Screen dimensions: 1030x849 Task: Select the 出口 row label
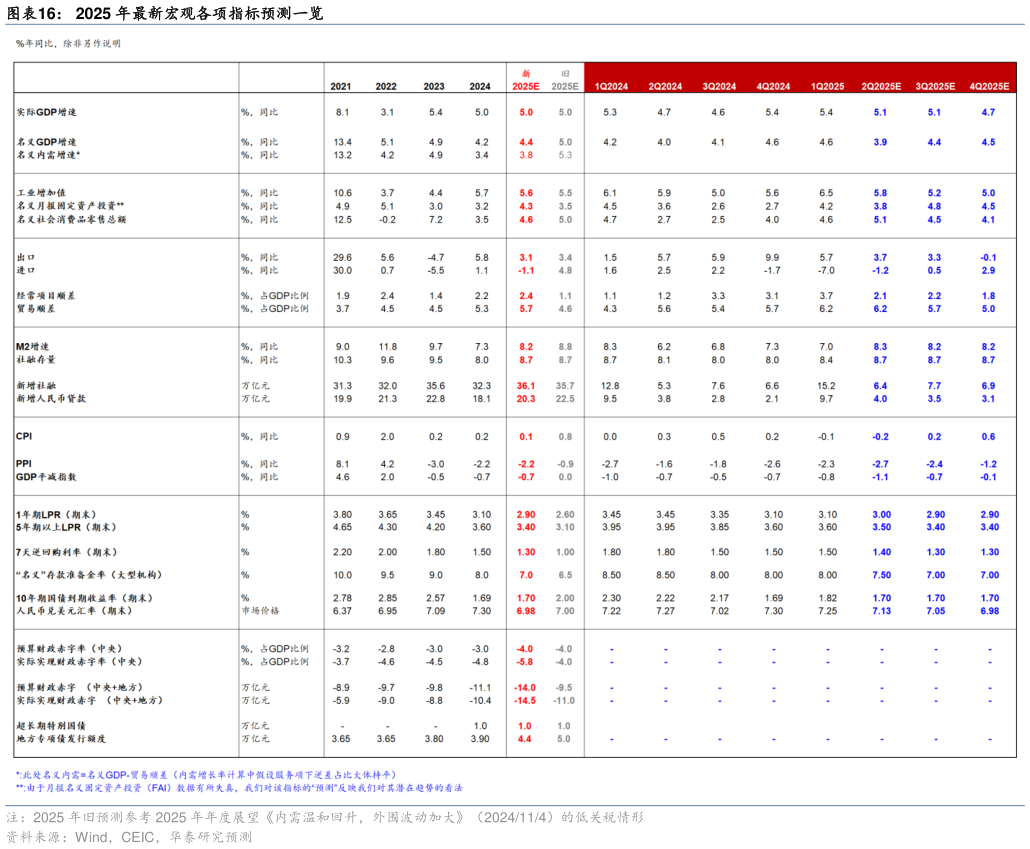pyautogui.click(x=26, y=258)
